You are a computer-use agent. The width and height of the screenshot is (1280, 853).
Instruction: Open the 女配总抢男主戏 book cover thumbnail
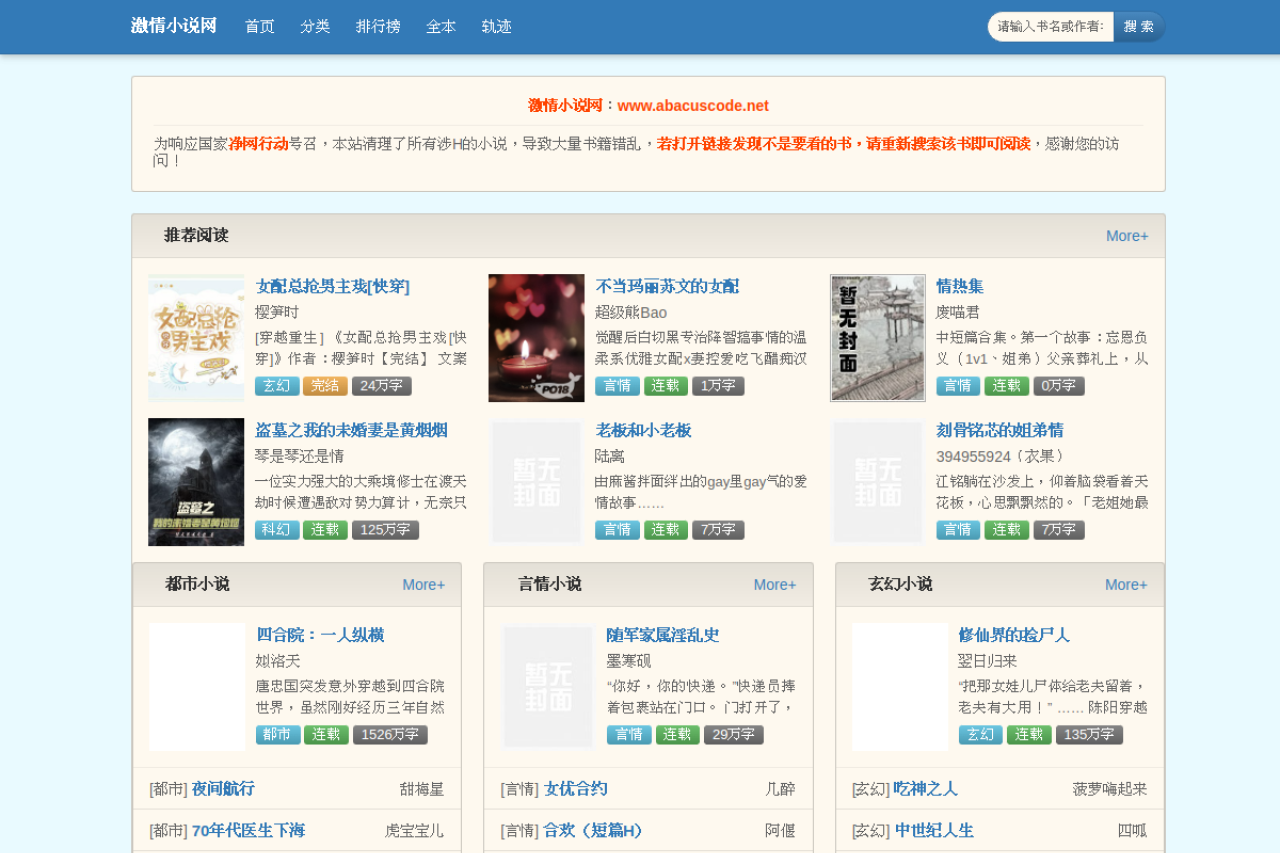(196, 338)
